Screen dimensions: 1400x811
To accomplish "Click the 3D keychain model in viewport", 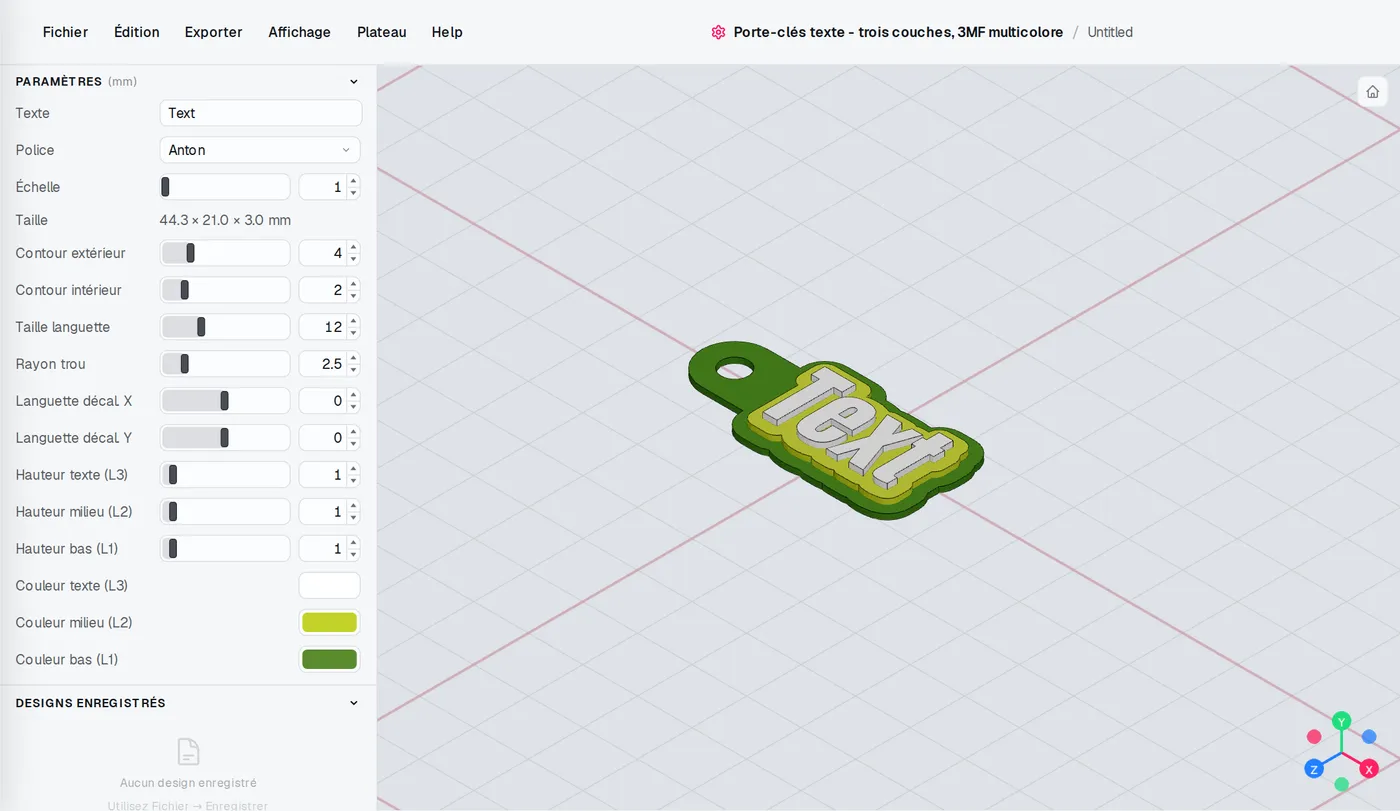I will [x=836, y=431].
